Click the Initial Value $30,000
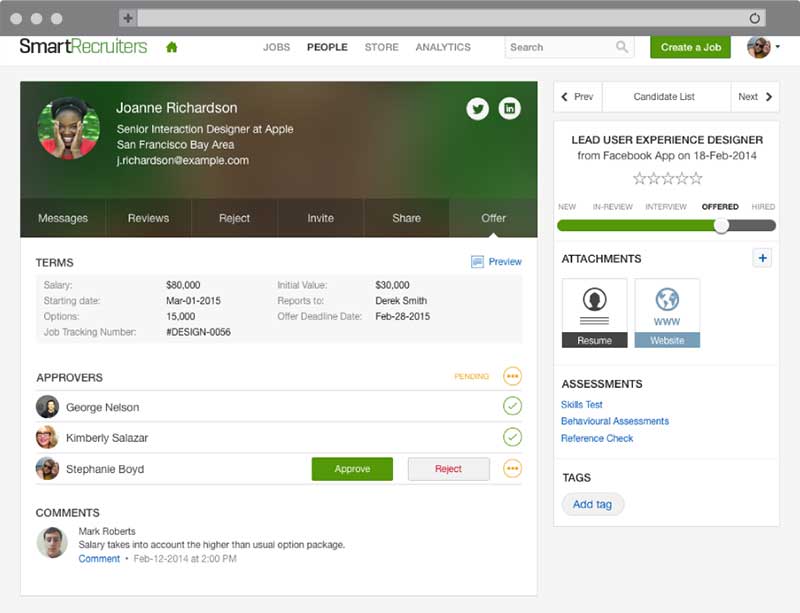 pyautogui.click(x=392, y=285)
